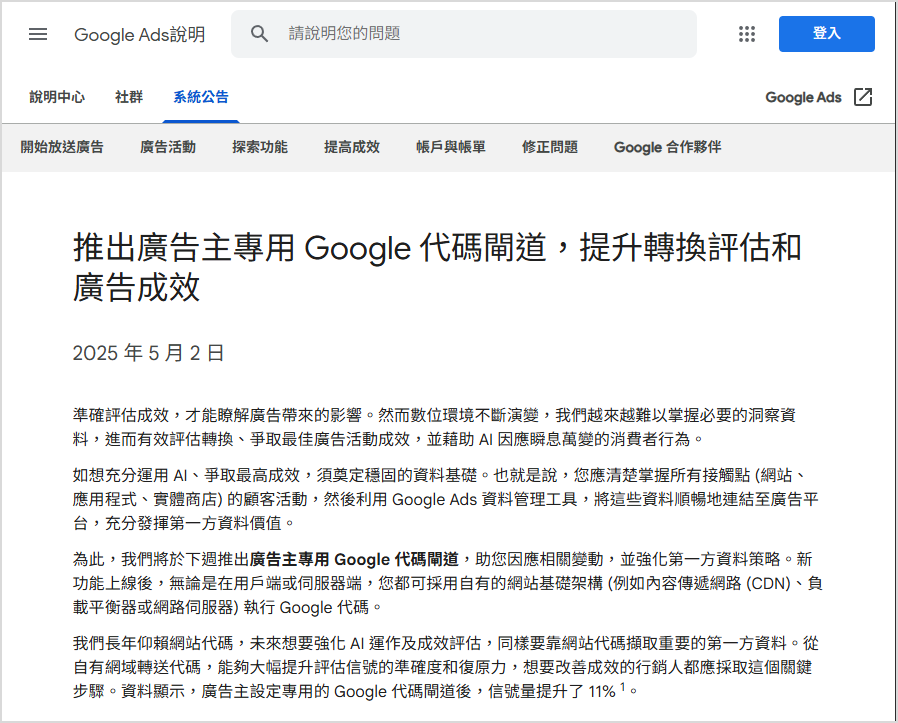Click the date 2025 年 5 月 2 日

point(148,353)
